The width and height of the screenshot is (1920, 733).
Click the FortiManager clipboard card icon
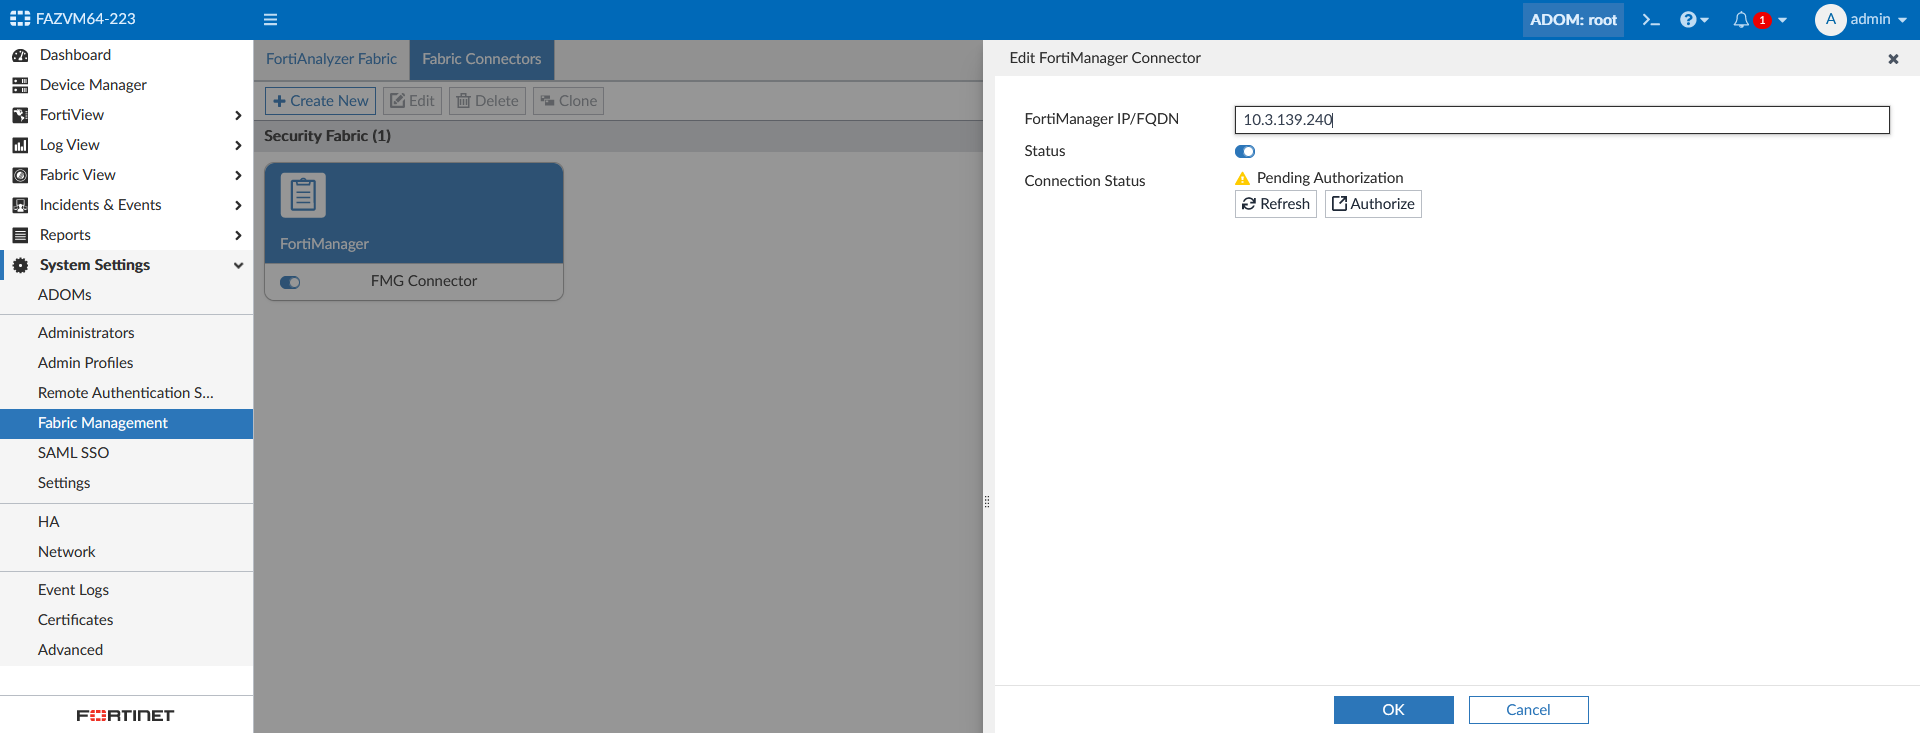(303, 195)
